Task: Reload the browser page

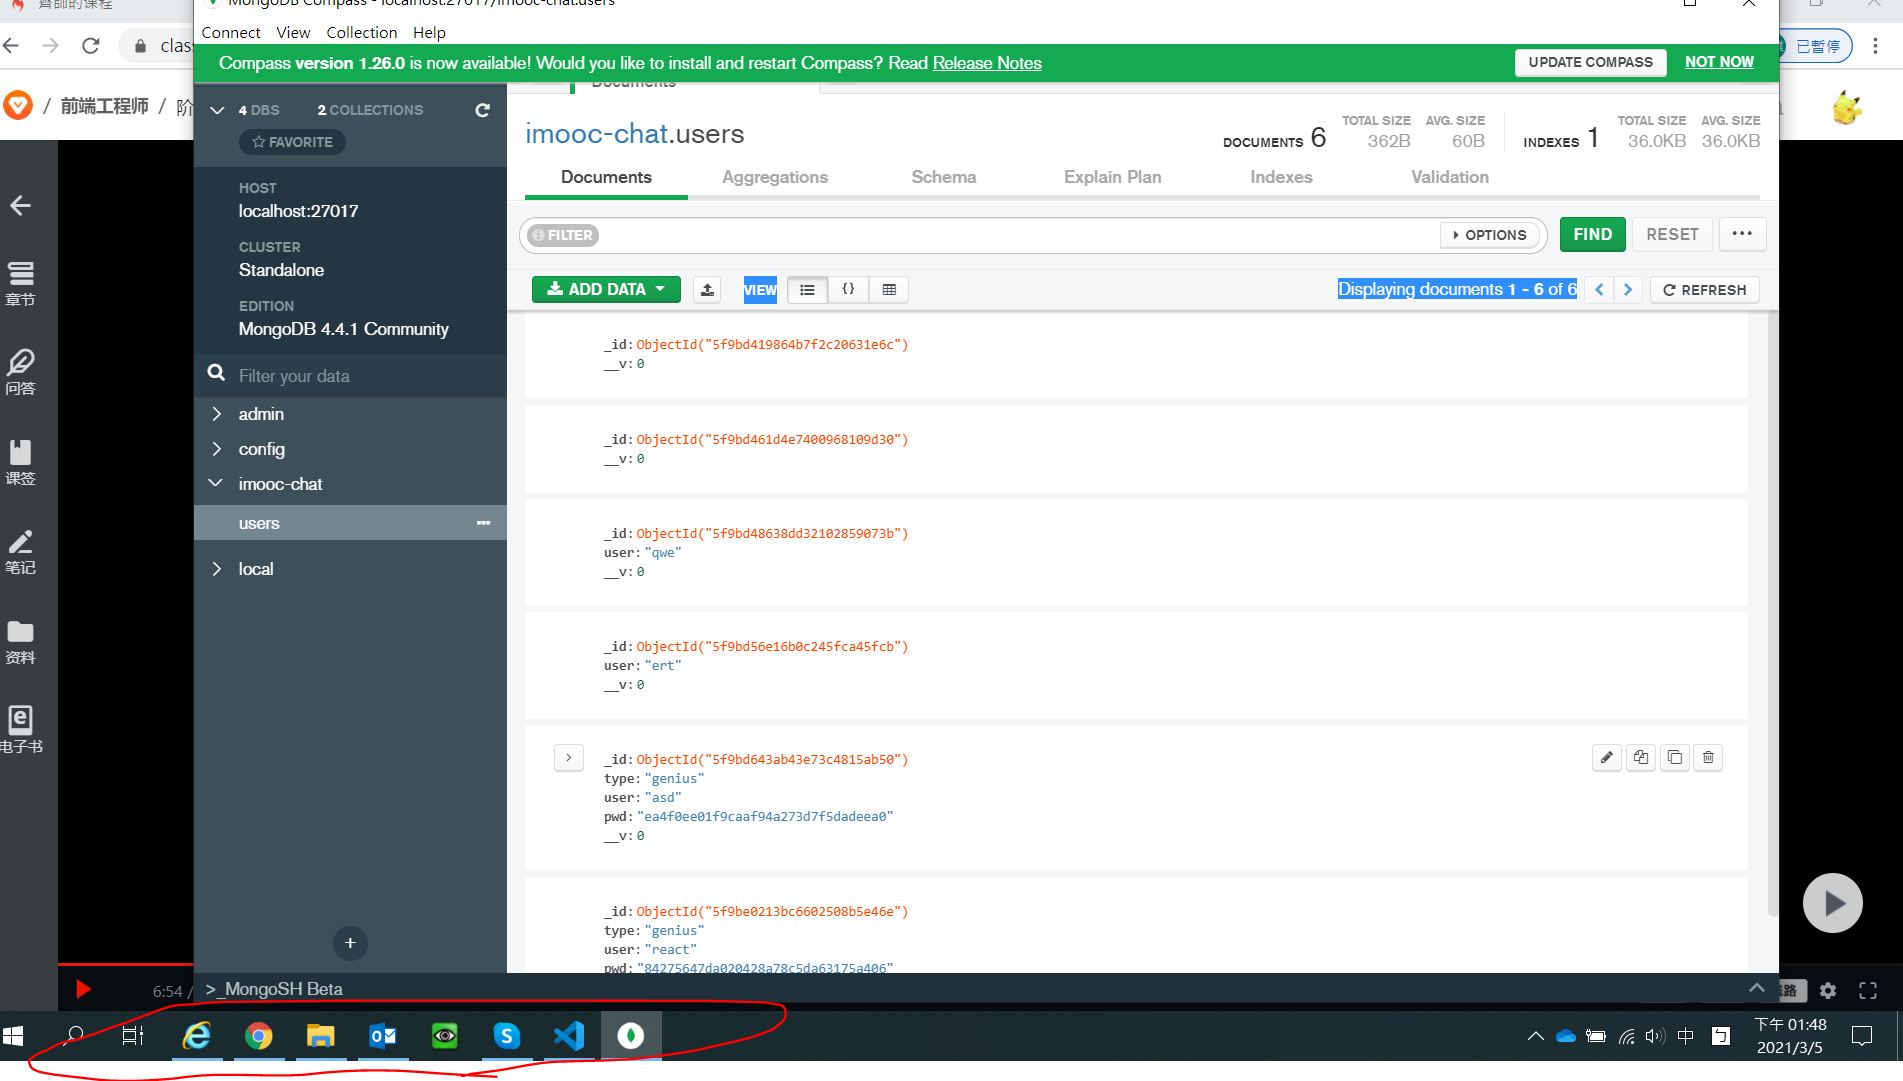Action: click(x=91, y=46)
